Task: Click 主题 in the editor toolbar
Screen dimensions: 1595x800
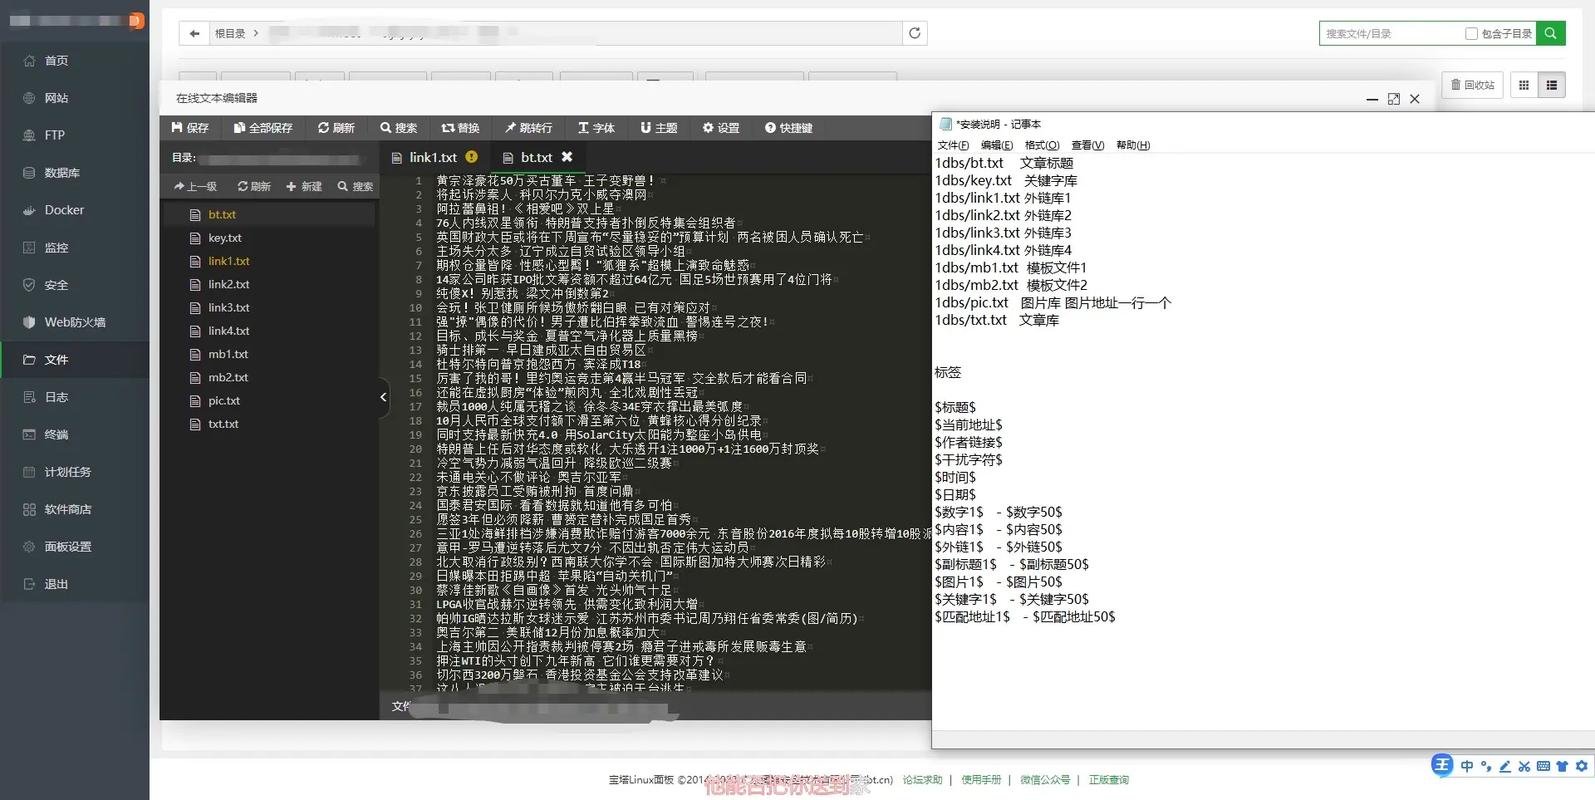Action: tap(659, 128)
